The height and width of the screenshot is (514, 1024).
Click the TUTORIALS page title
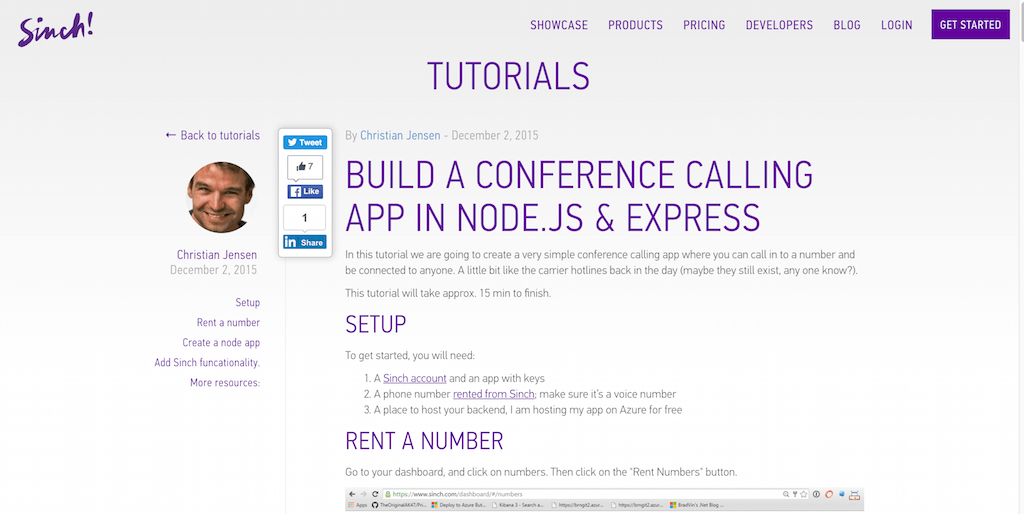[509, 76]
